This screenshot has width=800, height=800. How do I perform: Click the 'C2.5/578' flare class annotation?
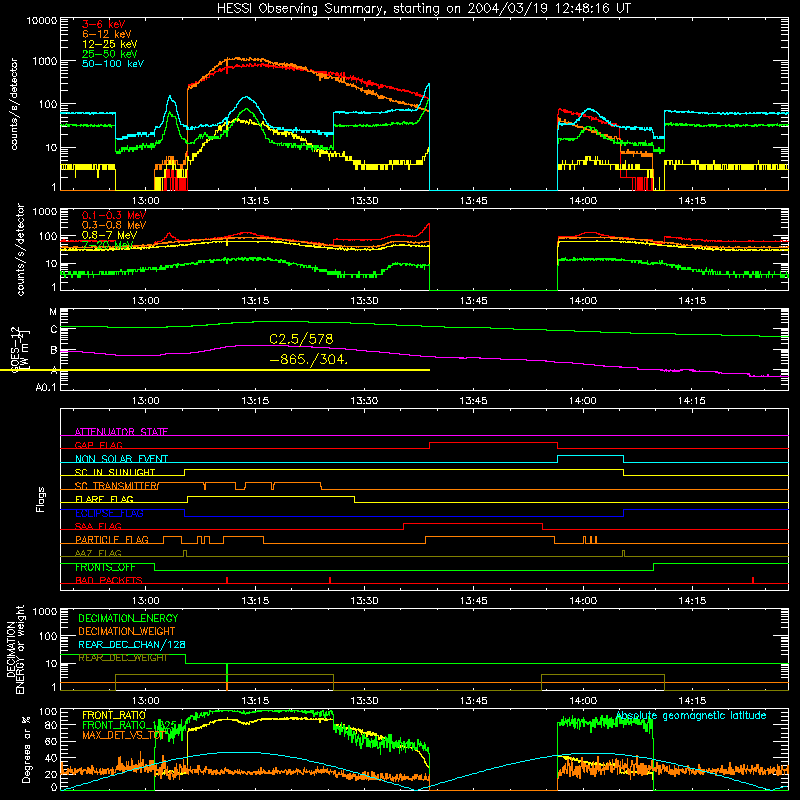(301, 339)
